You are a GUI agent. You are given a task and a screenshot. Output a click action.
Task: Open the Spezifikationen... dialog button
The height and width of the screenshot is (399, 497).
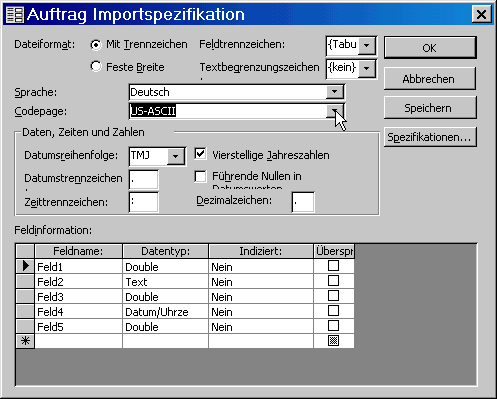pos(430,137)
